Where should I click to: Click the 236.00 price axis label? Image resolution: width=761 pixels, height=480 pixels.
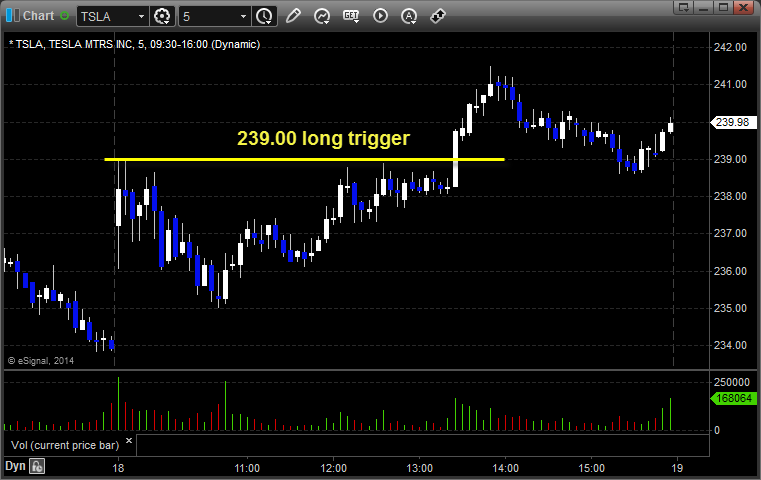tap(730, 271)
